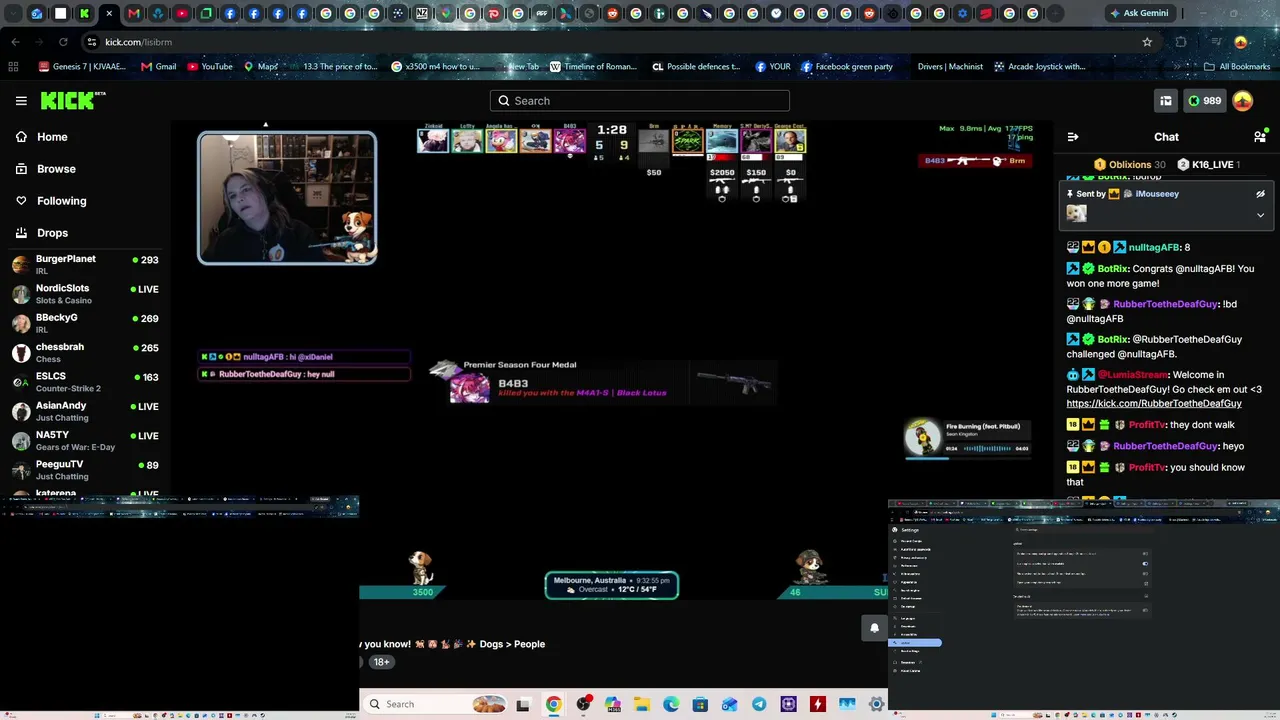Open Telegram from the taskbar
The height and width of the screenshot is (720, 1280).
759,704
